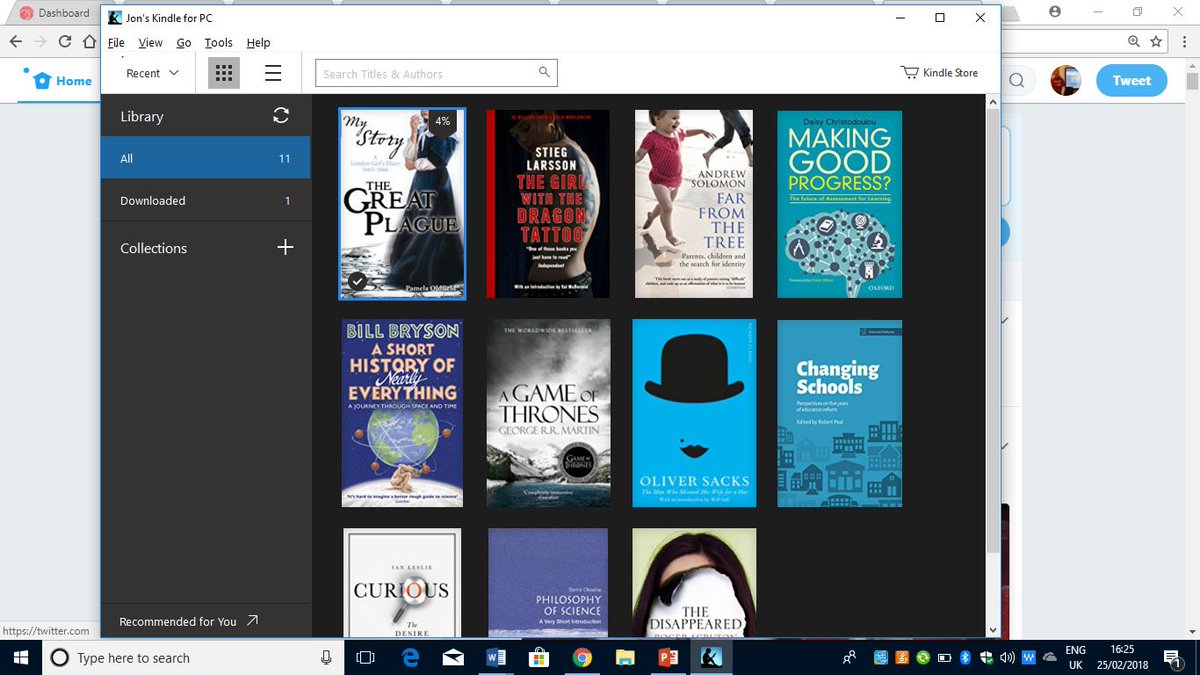Viewport: 1200px width, 675px height.
Task: Select the Philosophy of Science book cover
Action: (548, 583)
